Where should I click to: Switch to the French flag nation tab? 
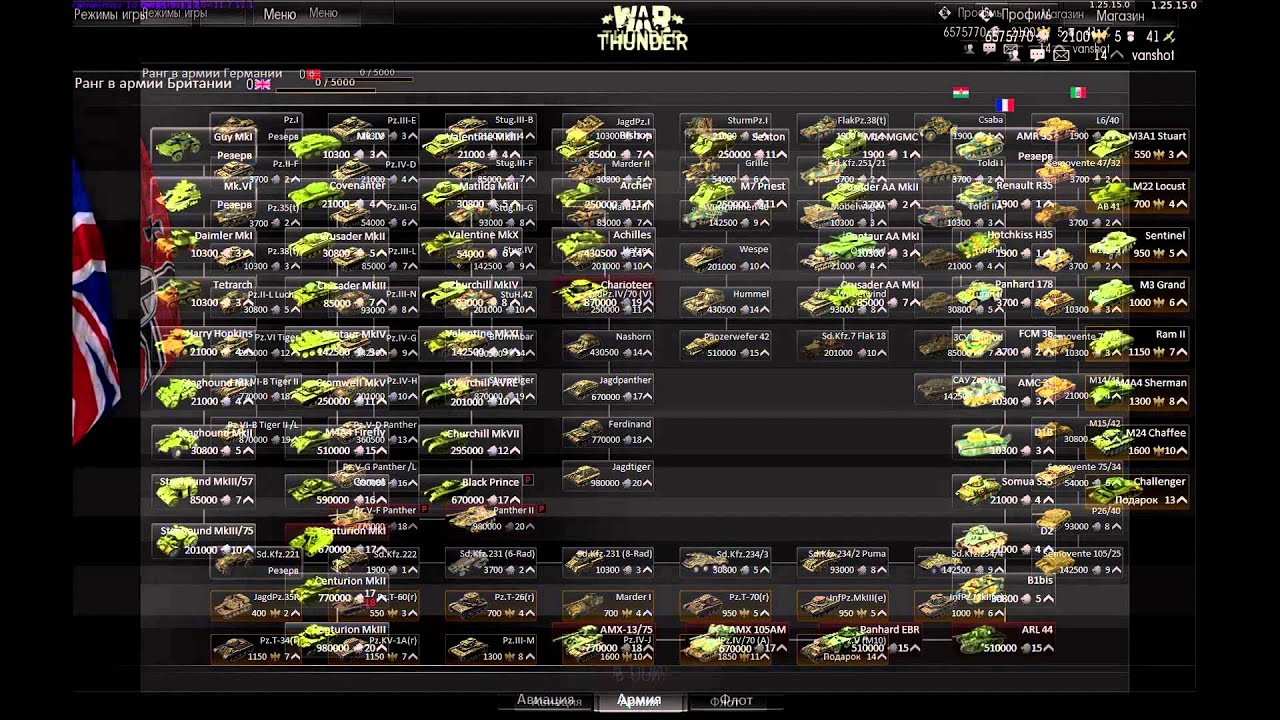(1005, 105)
